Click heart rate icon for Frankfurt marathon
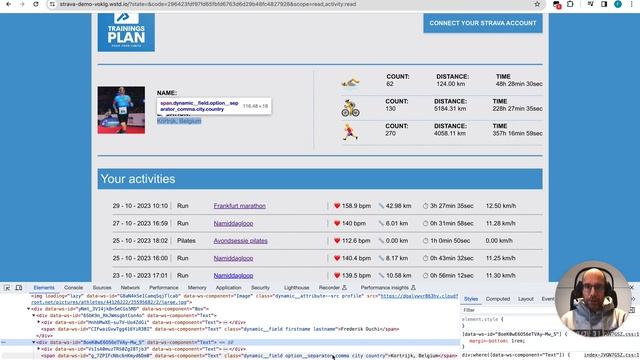The height and width of the screenshot is (360, 640). 337,206
